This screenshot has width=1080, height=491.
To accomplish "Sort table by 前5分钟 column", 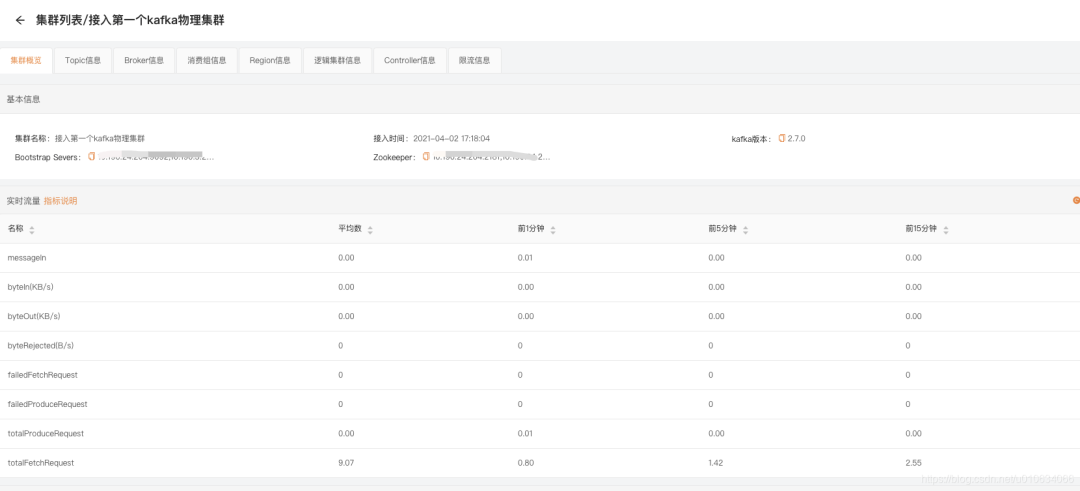I will (x=745, y=229).
